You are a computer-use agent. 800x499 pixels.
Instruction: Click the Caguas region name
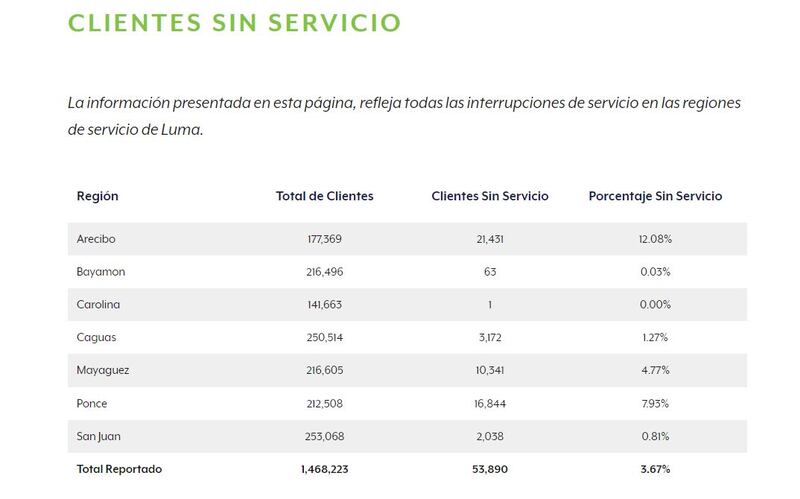click(x=96, y=338)
